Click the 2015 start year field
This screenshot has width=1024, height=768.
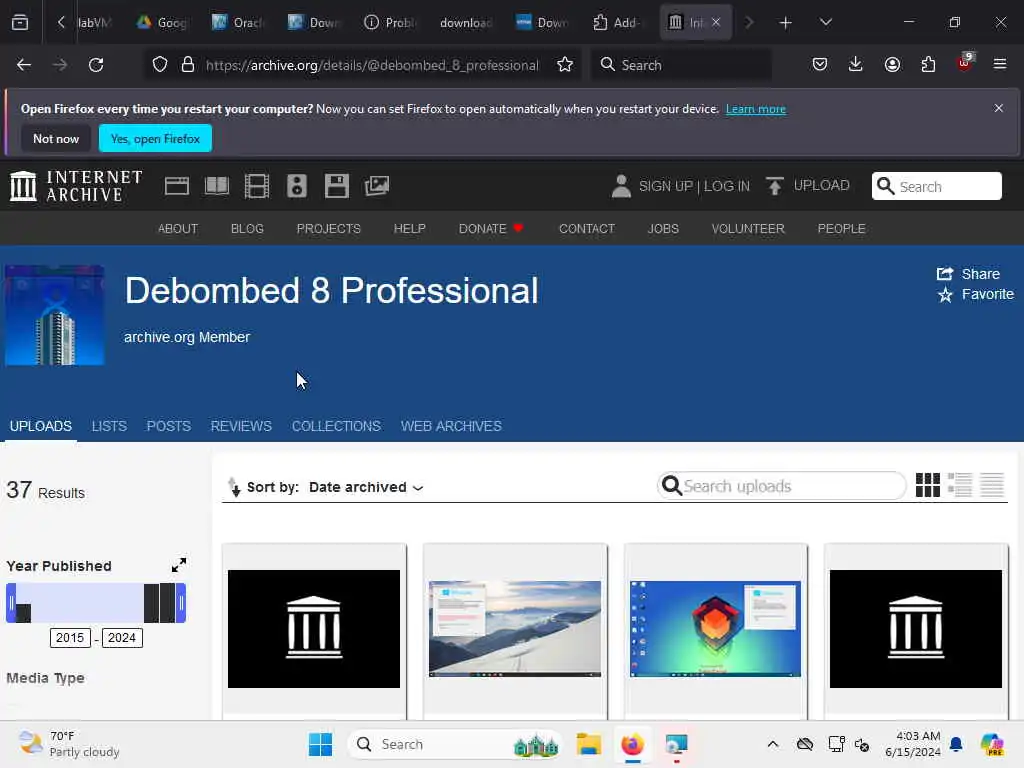(x=70, y=638)
